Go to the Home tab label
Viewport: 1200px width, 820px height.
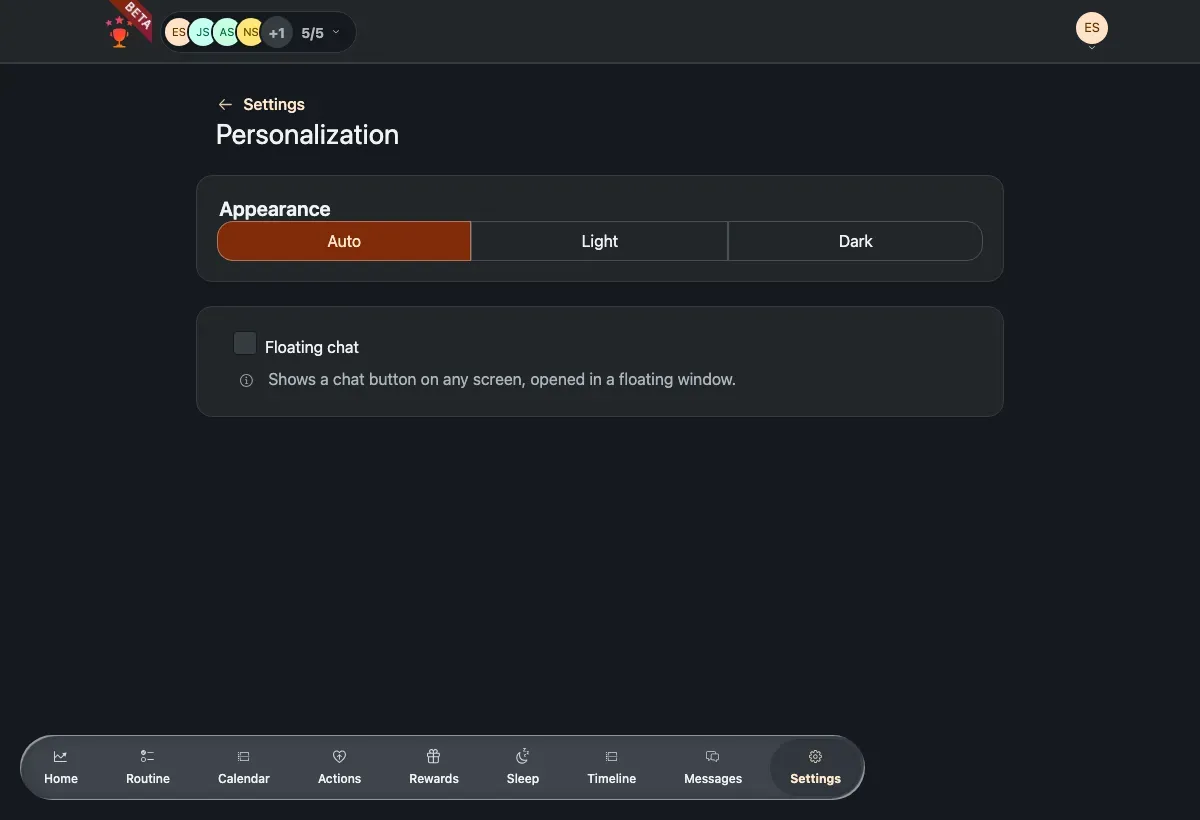pos(61,778)
